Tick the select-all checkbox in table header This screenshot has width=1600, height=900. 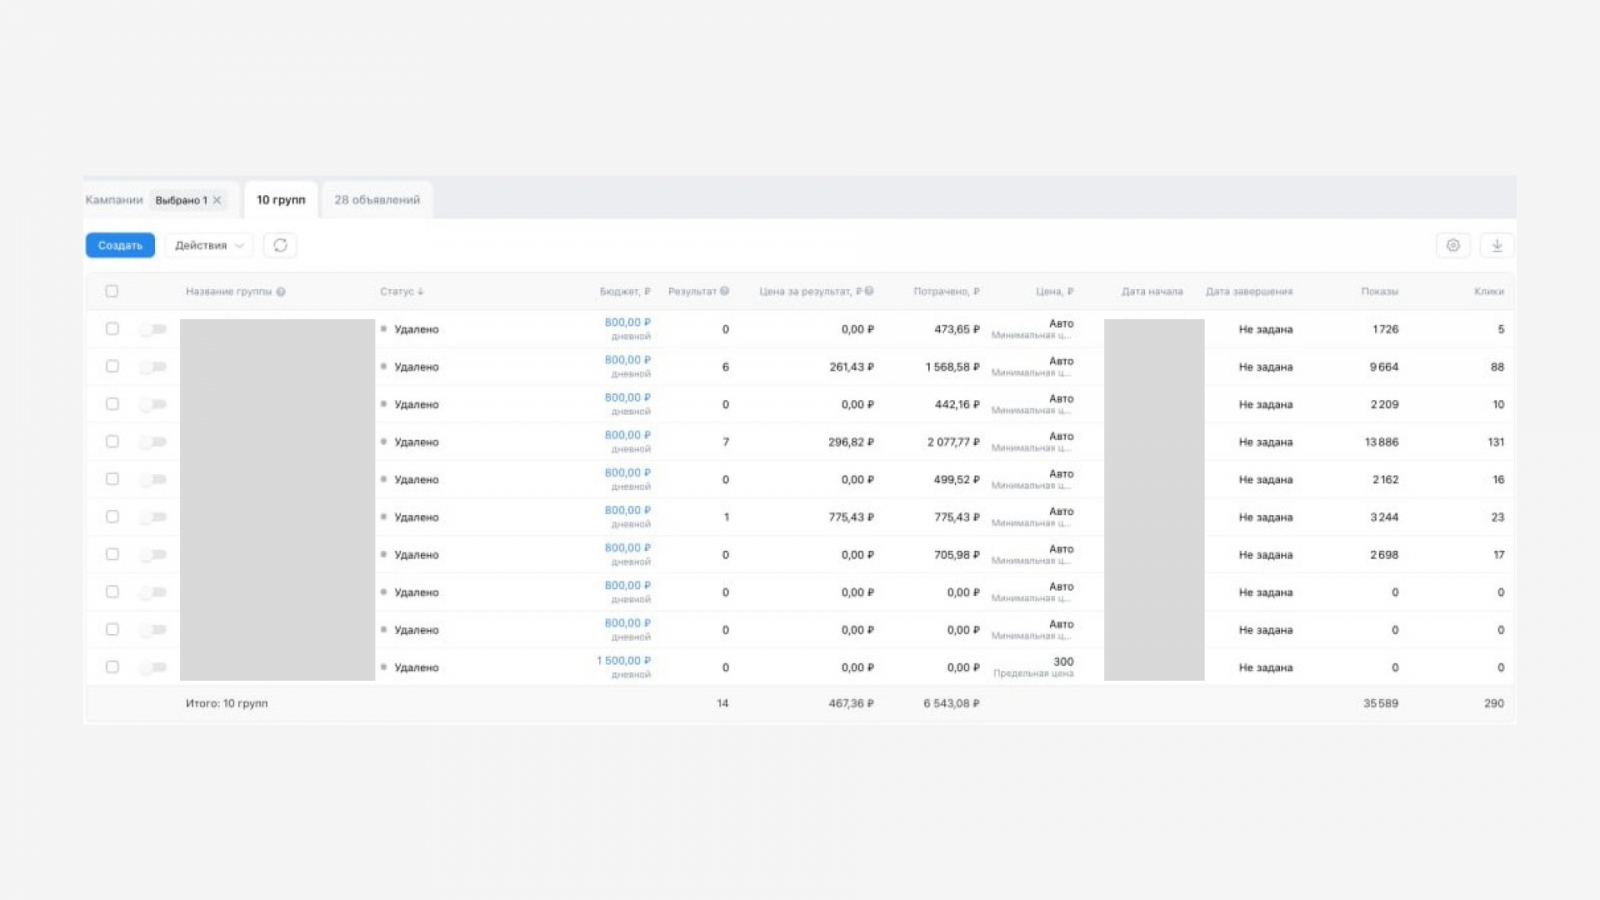pyautogui.click(x=112, y=291)
